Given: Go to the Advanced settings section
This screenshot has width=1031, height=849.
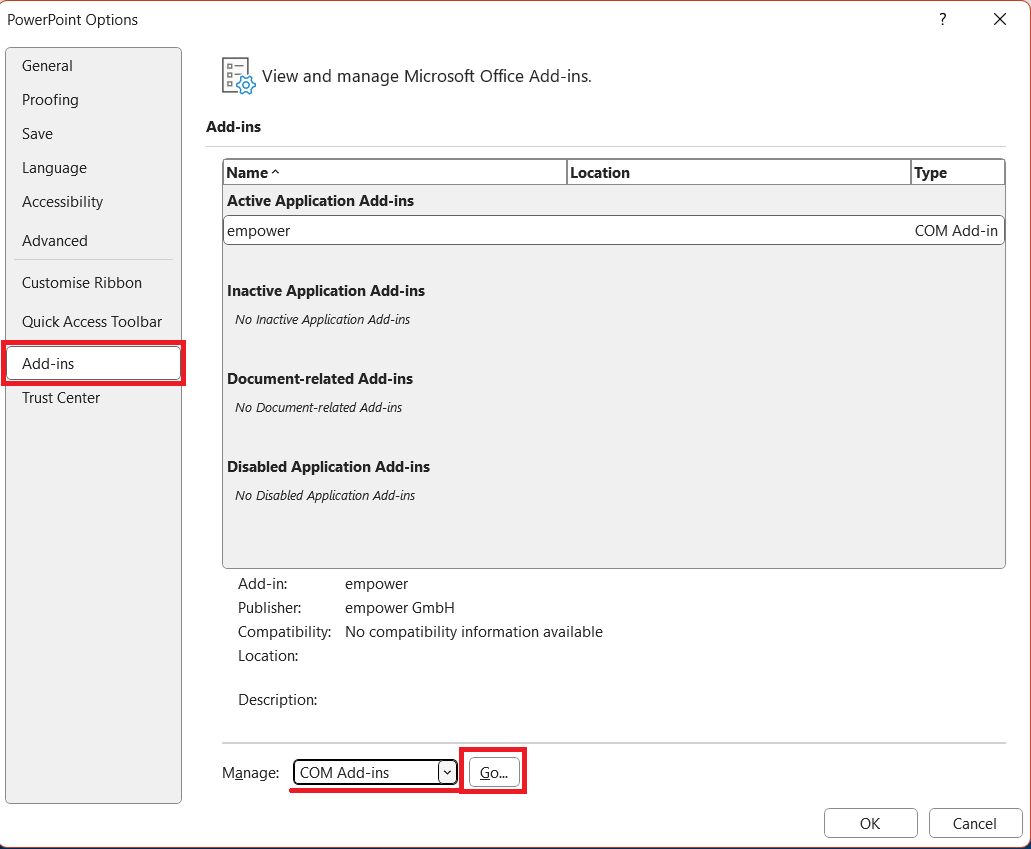Looking at the screenshot, I should [x=54, y=241].
